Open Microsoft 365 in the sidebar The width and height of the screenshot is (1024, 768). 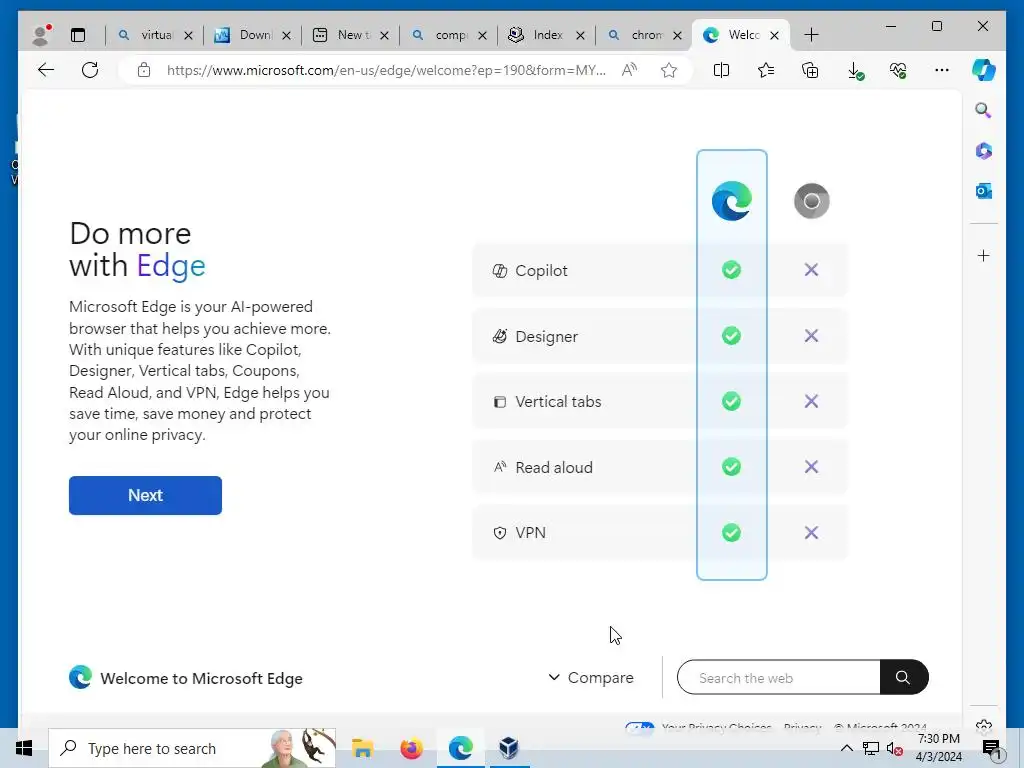pos(984,151)
